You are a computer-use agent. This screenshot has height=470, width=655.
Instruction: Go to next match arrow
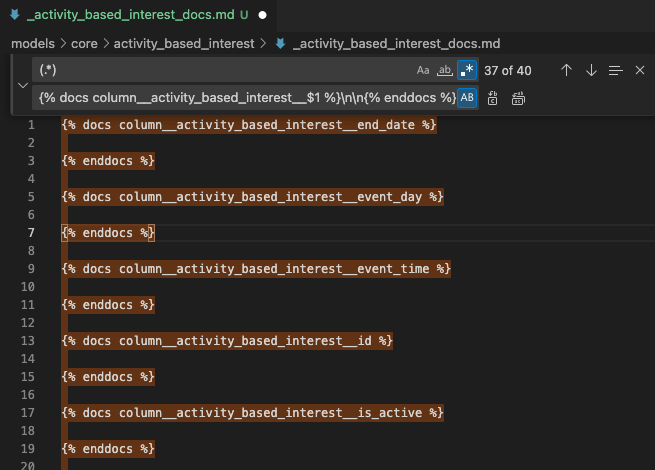point(591,70)
